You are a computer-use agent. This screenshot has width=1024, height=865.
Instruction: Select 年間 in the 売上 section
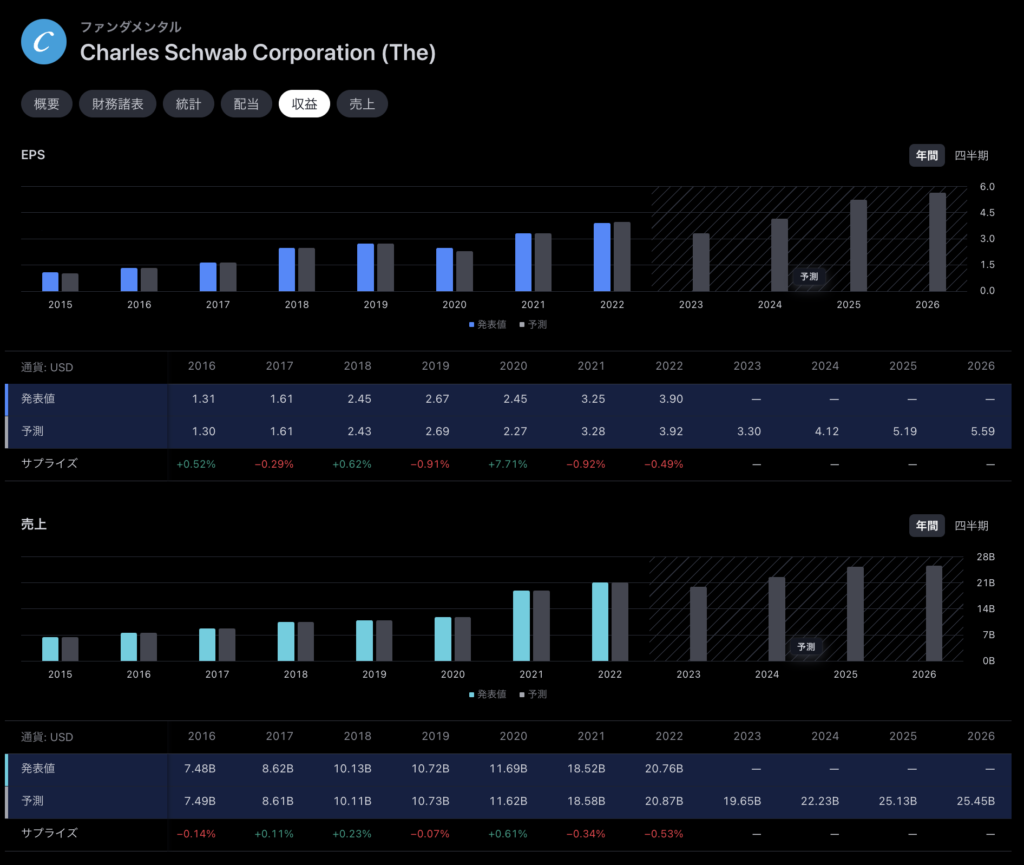pos(927,526)
